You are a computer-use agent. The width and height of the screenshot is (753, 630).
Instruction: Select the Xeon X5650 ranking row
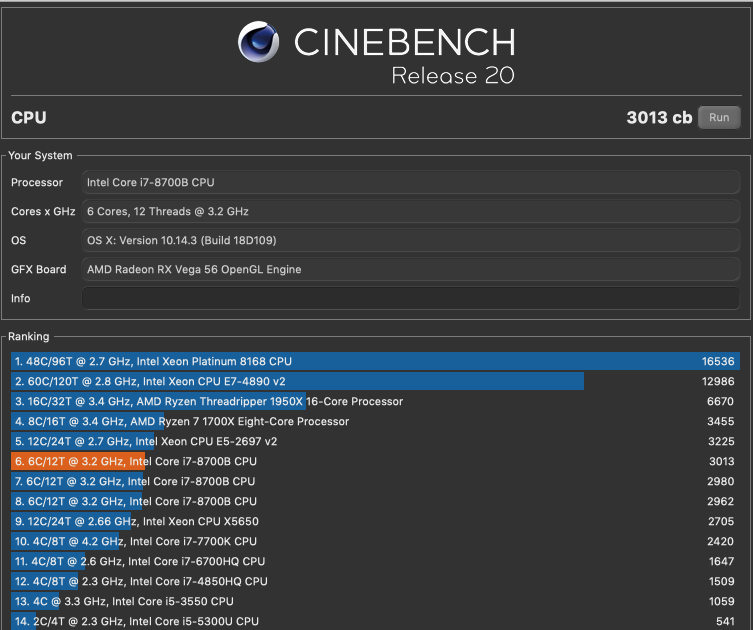click(376, 521)
